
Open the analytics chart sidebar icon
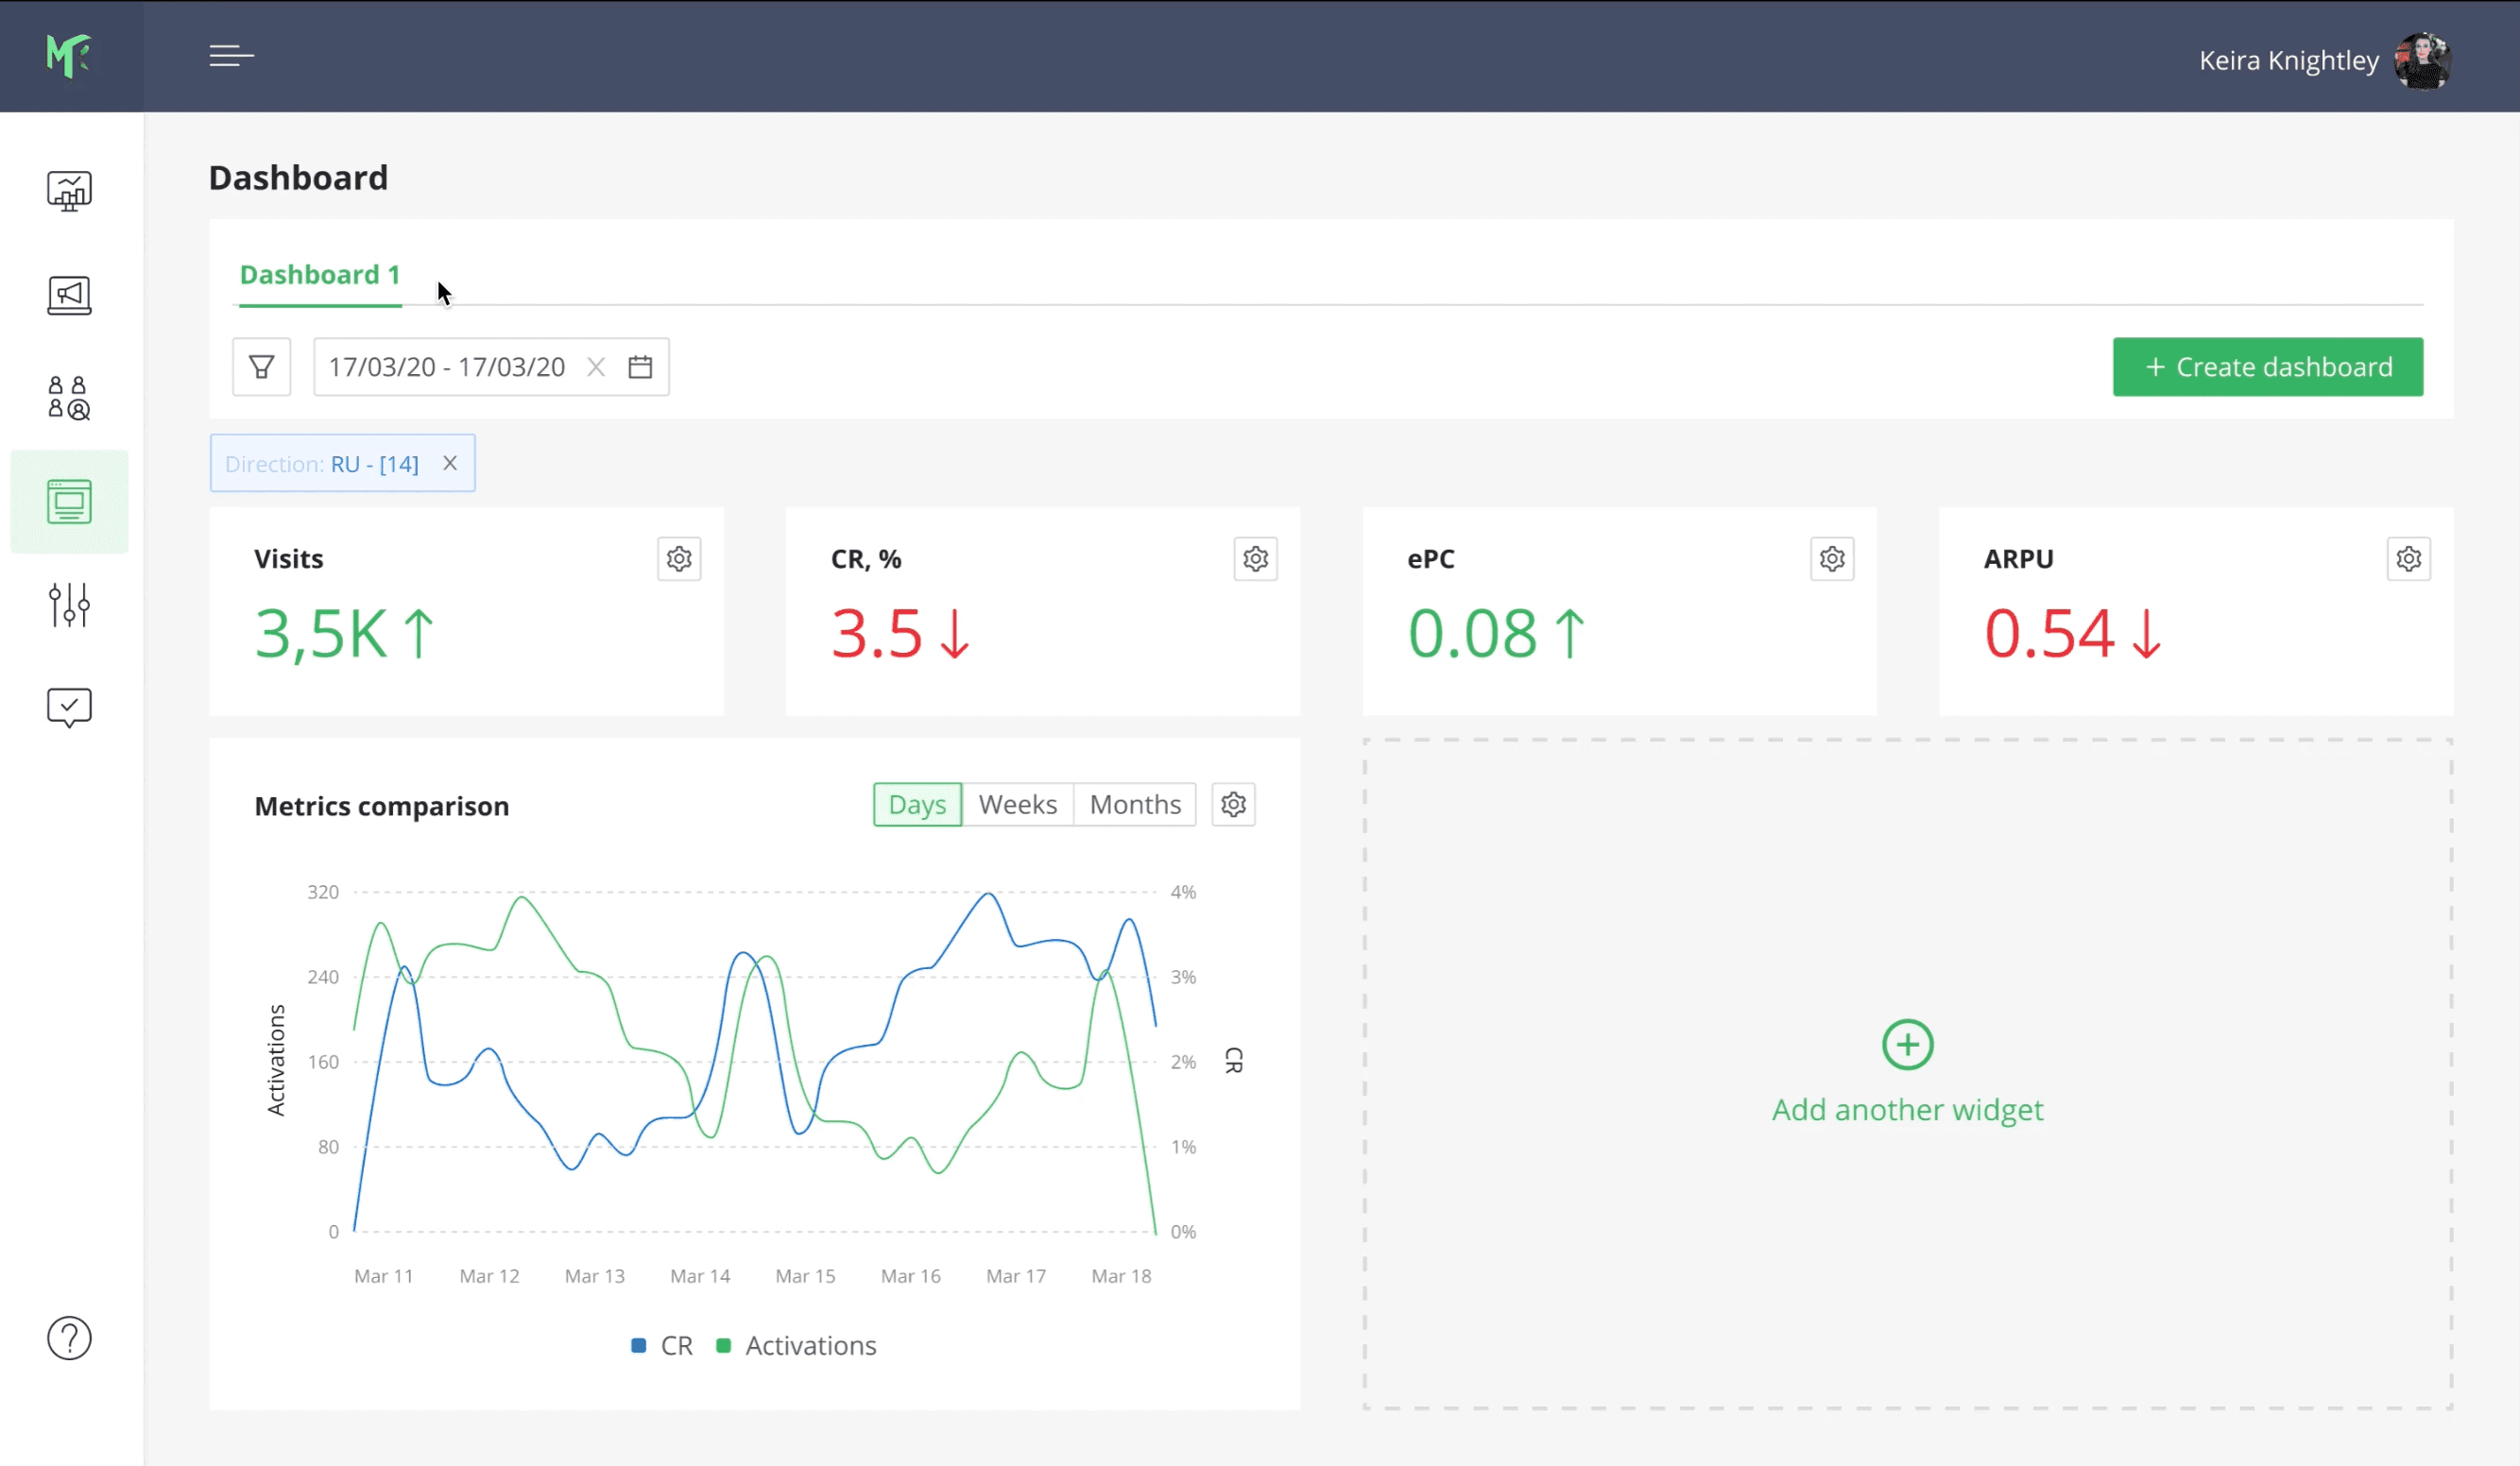coord(69,190)
